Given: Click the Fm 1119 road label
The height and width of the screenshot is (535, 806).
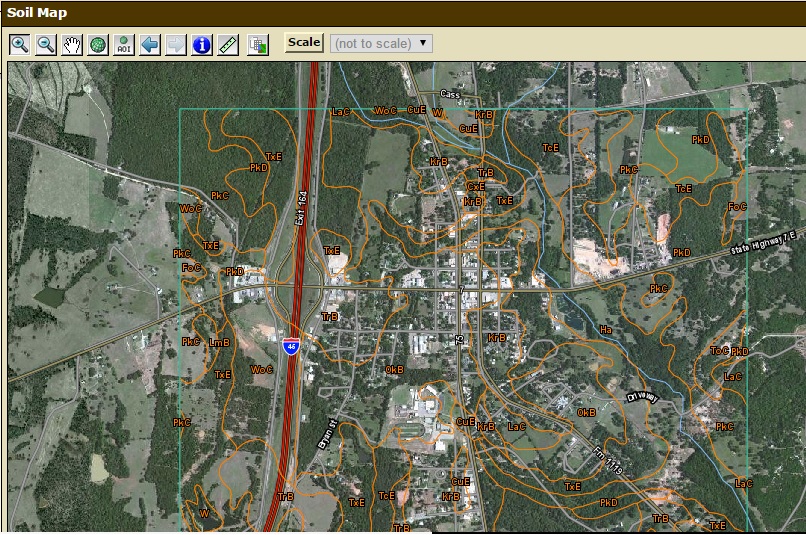Looking at the screenshot, I should coord(608,461).
